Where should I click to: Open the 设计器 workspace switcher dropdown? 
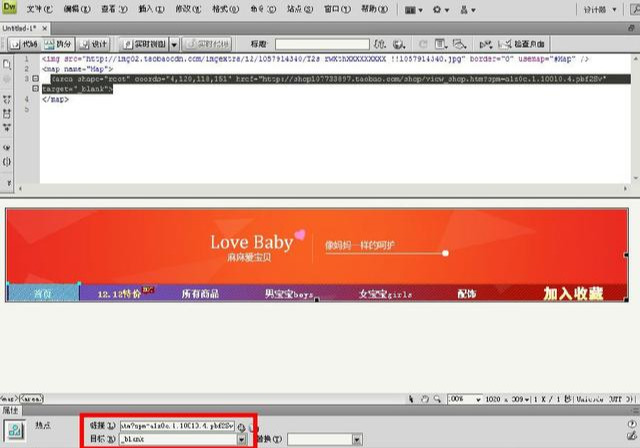click(x=599, y=9)
